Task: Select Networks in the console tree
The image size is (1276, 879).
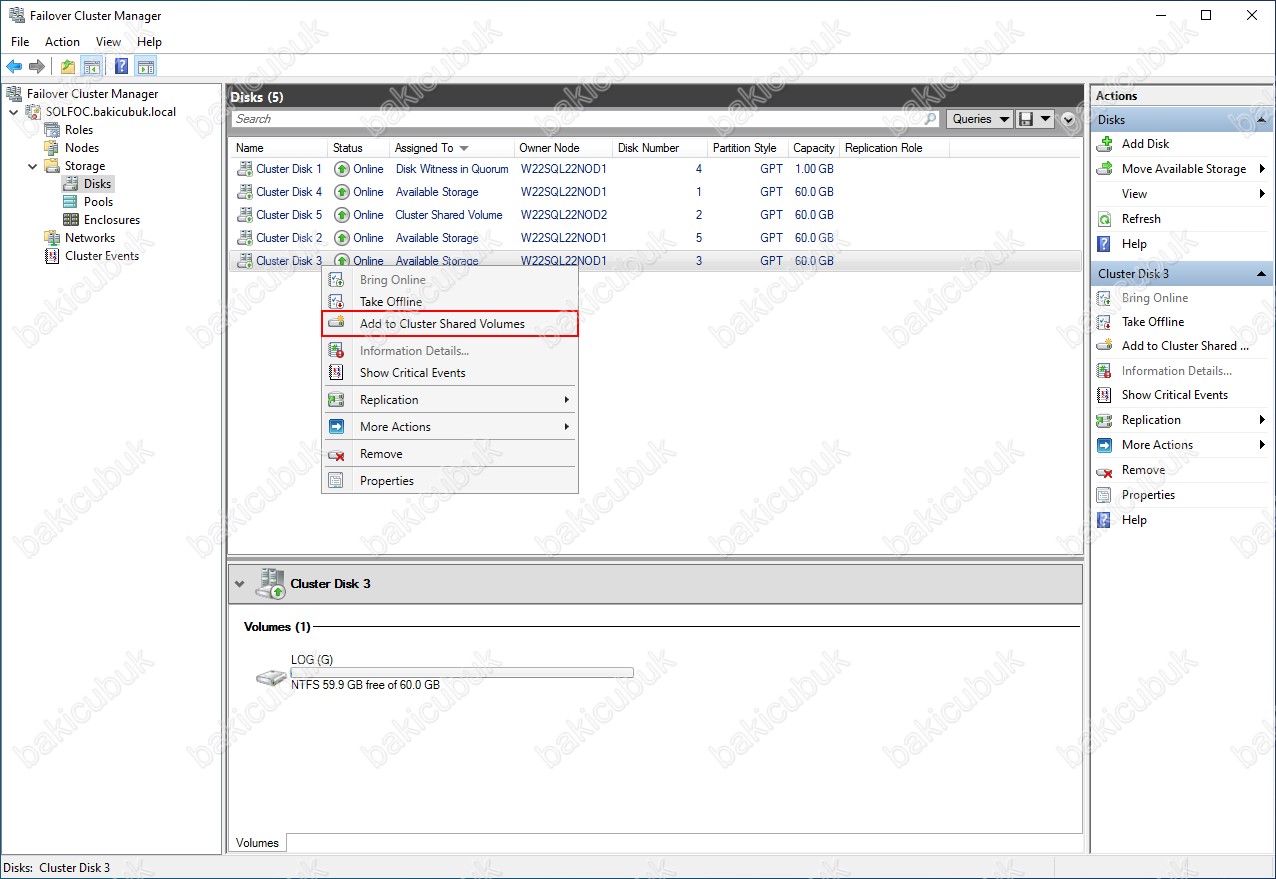Action: 90,238
